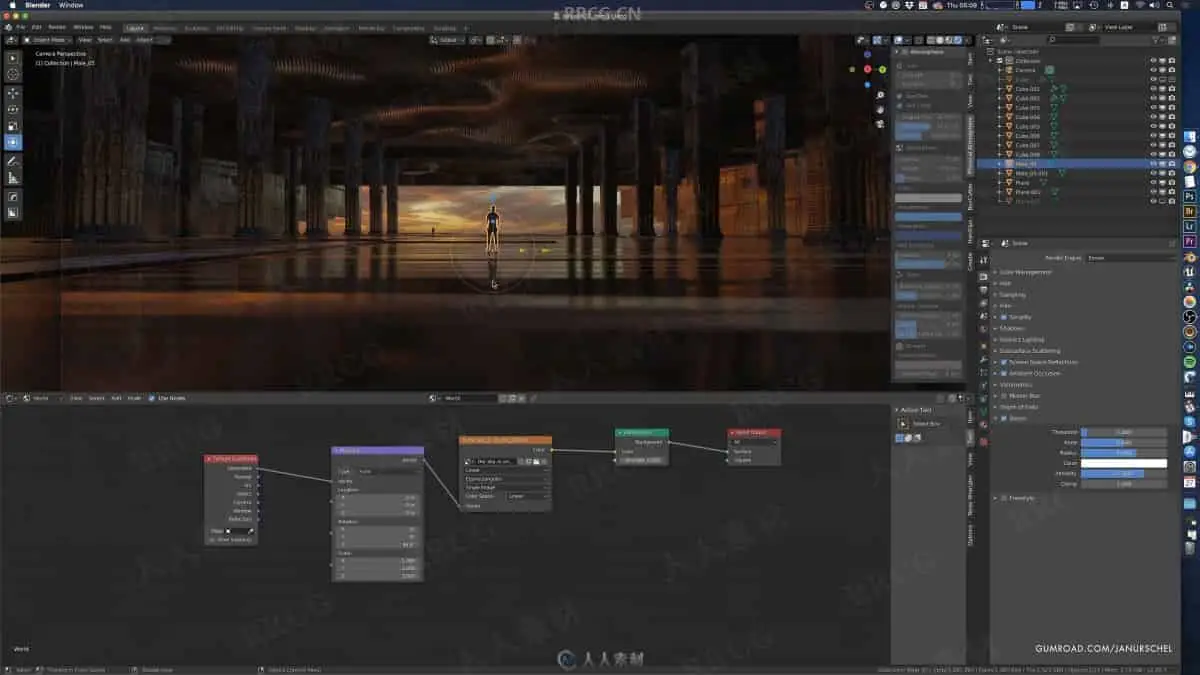Toggle the Screen Space Reflections checkbox
The image size is (1200, 675).
[1004, 362]
